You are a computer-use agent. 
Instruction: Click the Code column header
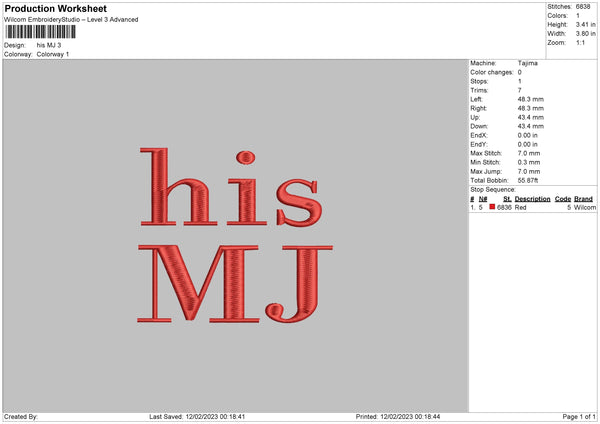pos(562,199)
